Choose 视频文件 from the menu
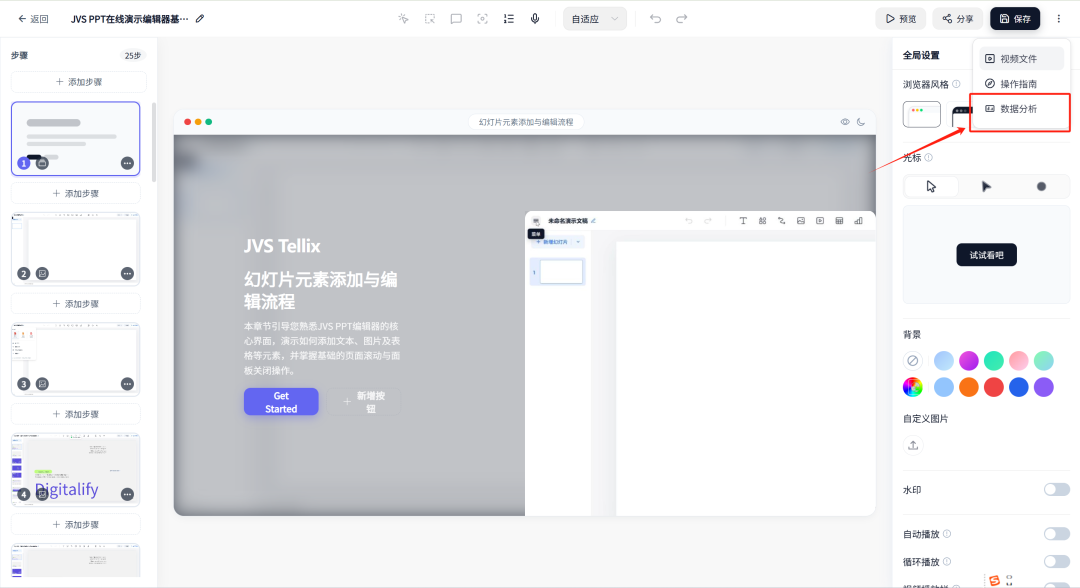 point(1021,59)
